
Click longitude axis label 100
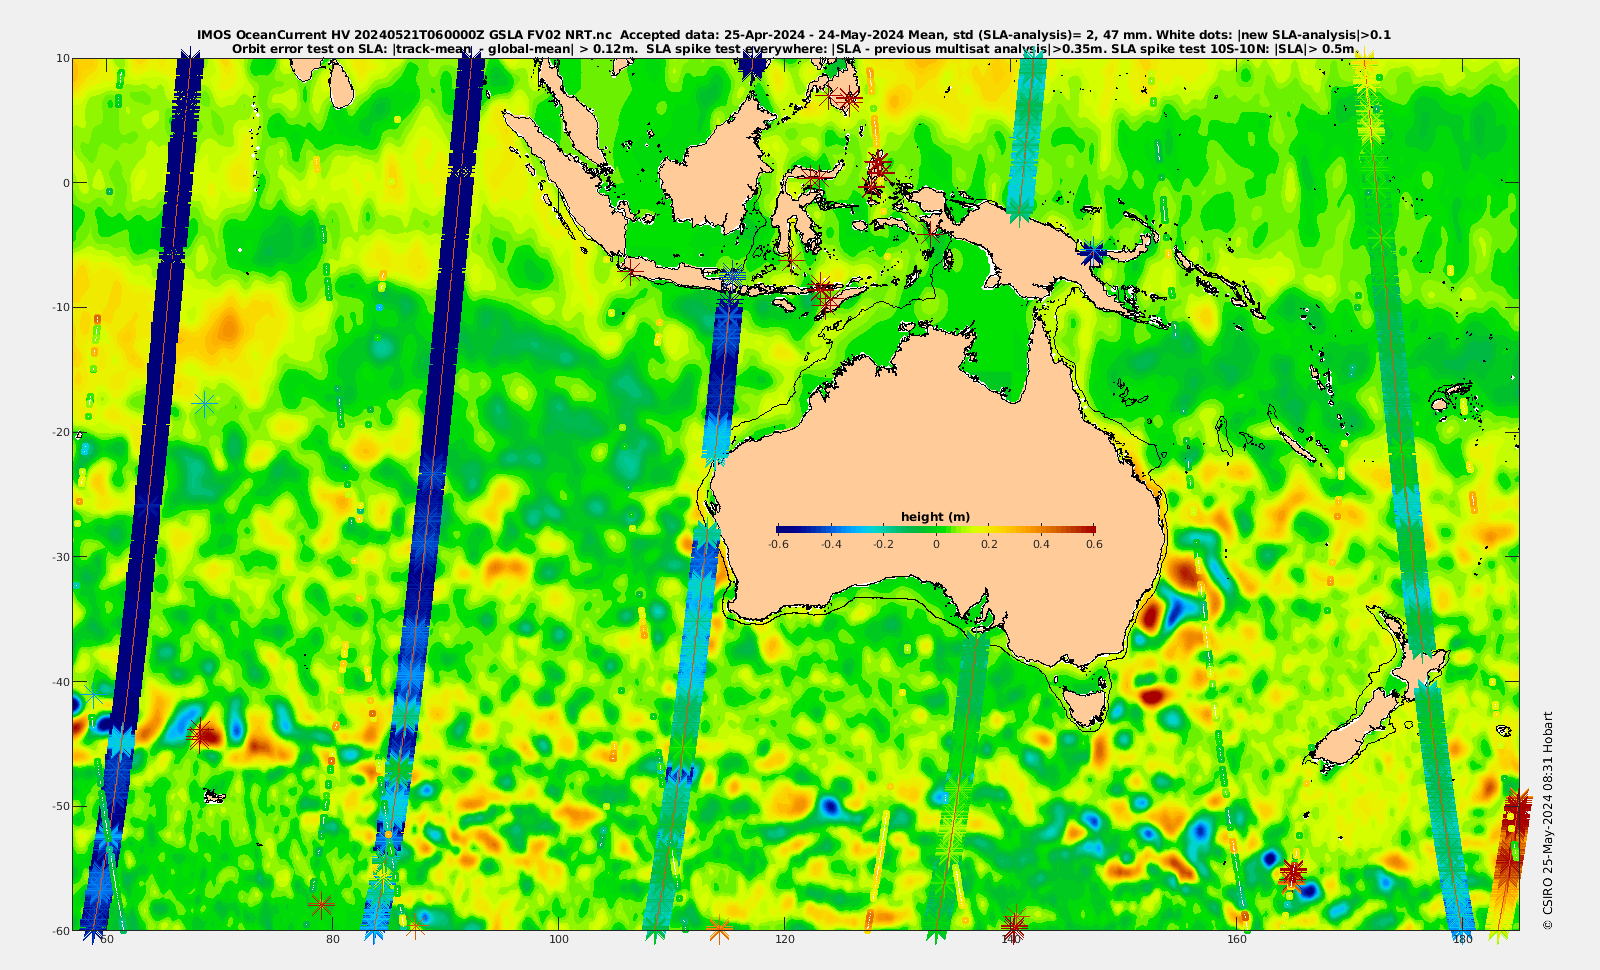[559, 939]
